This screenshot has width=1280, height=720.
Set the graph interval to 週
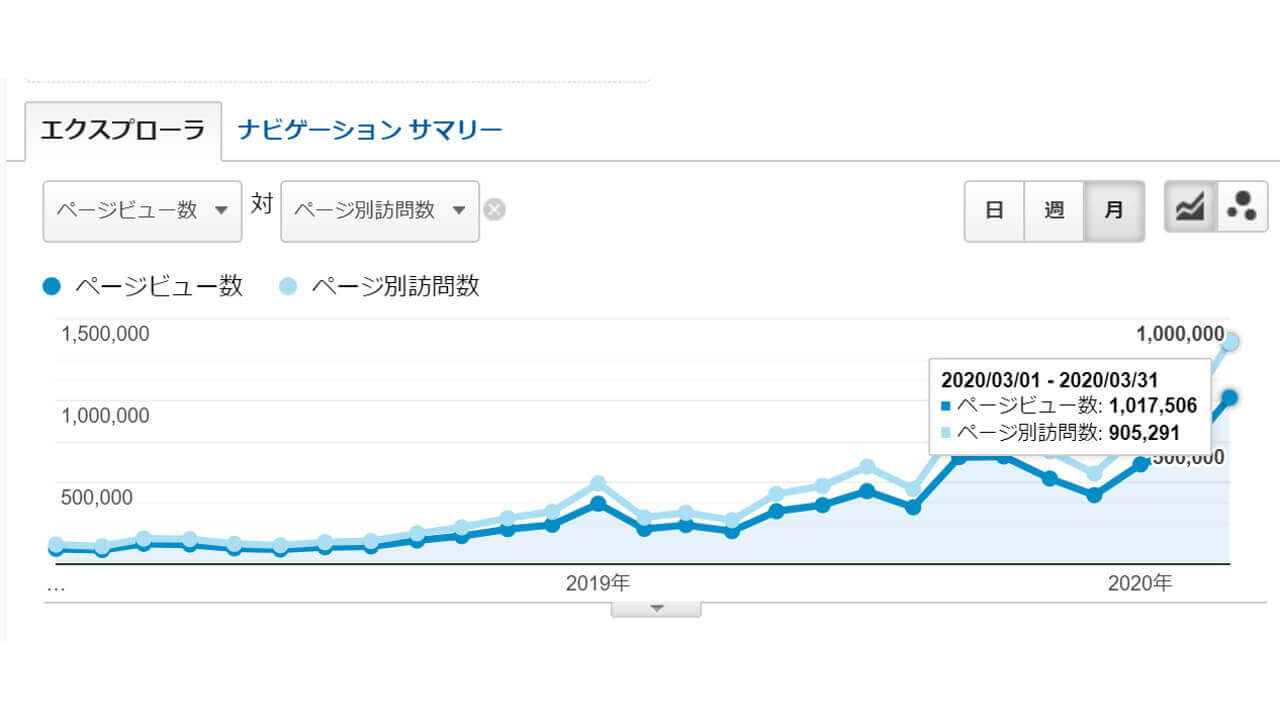(1054, 211)
